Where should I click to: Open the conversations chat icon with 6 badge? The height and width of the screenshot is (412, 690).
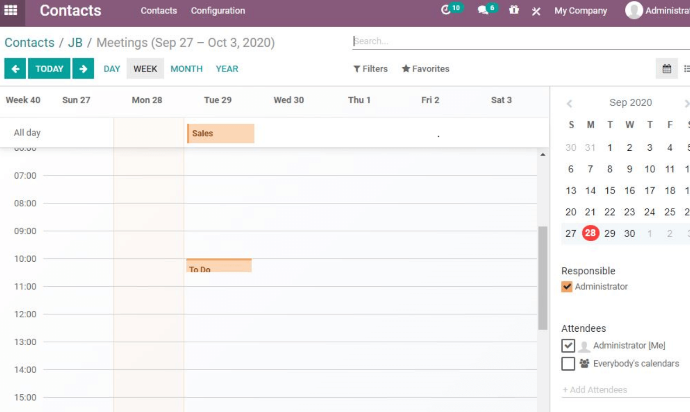tap(483, 10)
